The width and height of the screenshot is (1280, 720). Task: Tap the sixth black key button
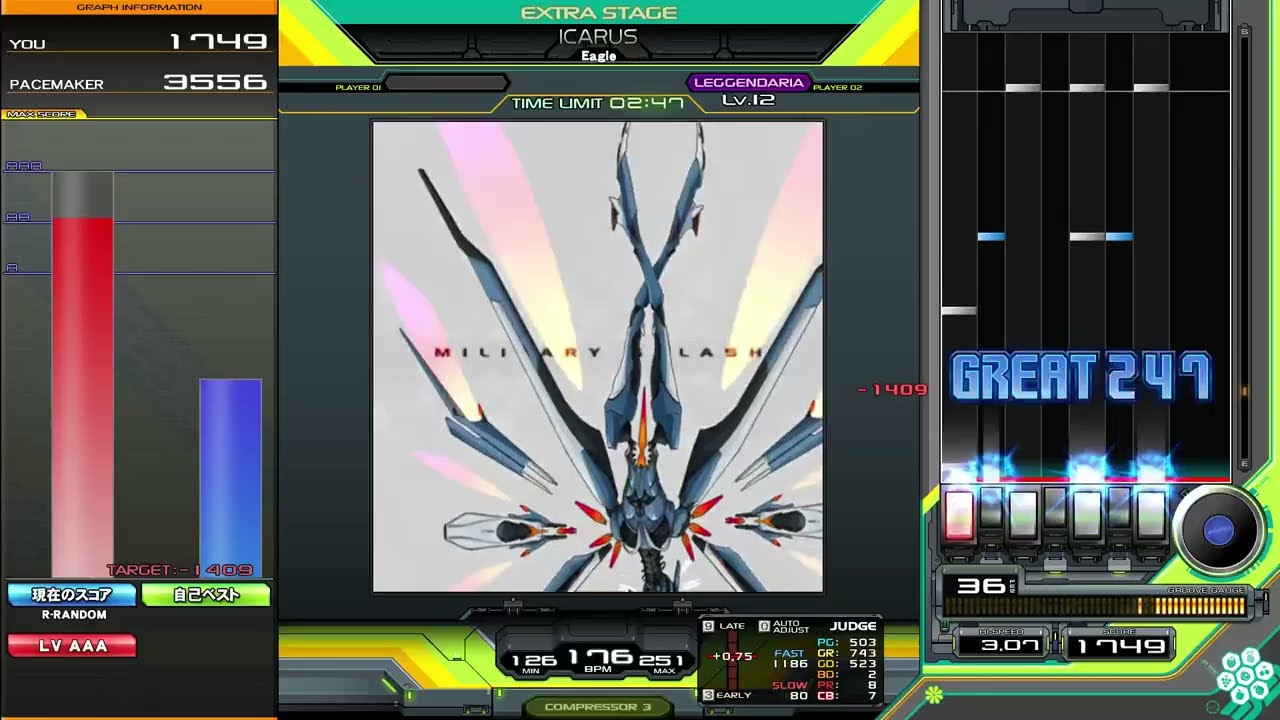(x=1119, y=510)
